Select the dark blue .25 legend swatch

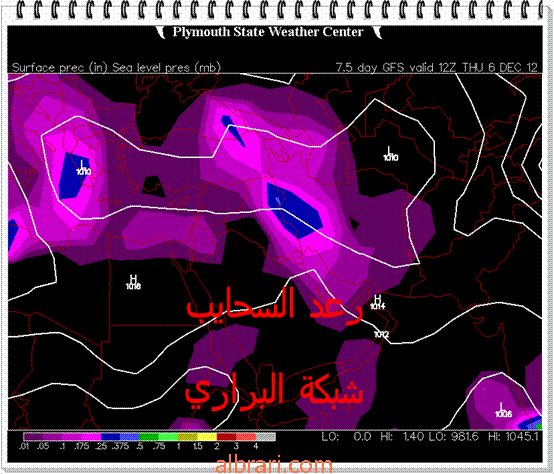coord(110,437)
